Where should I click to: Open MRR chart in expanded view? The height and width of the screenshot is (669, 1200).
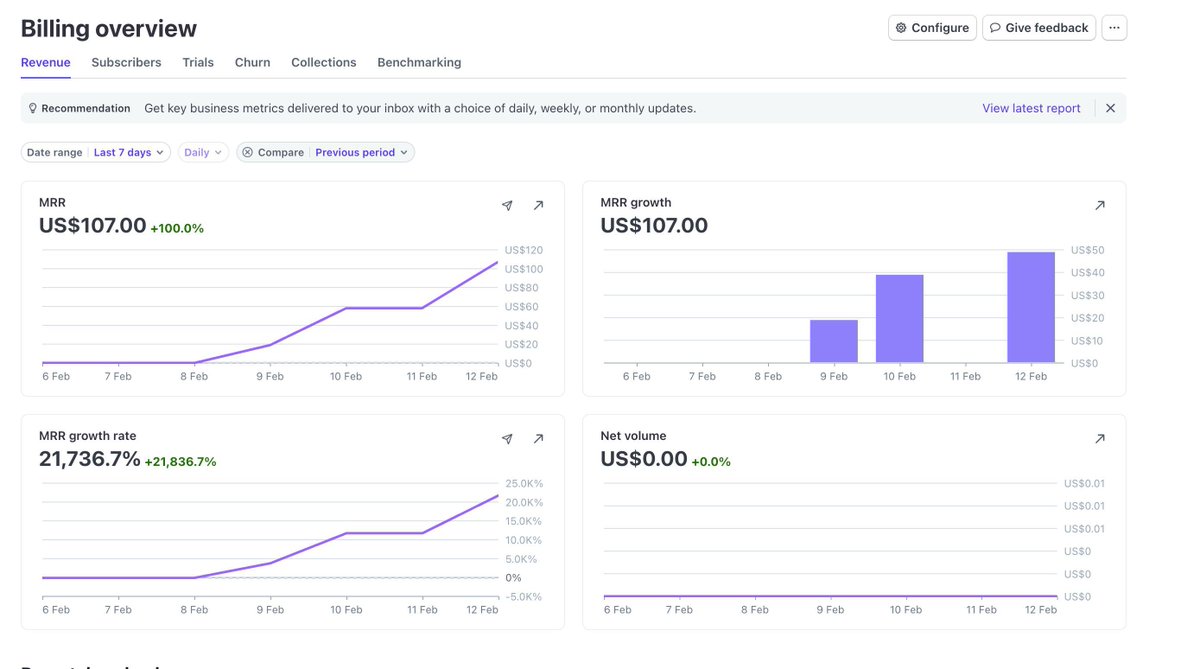point(538,205)
